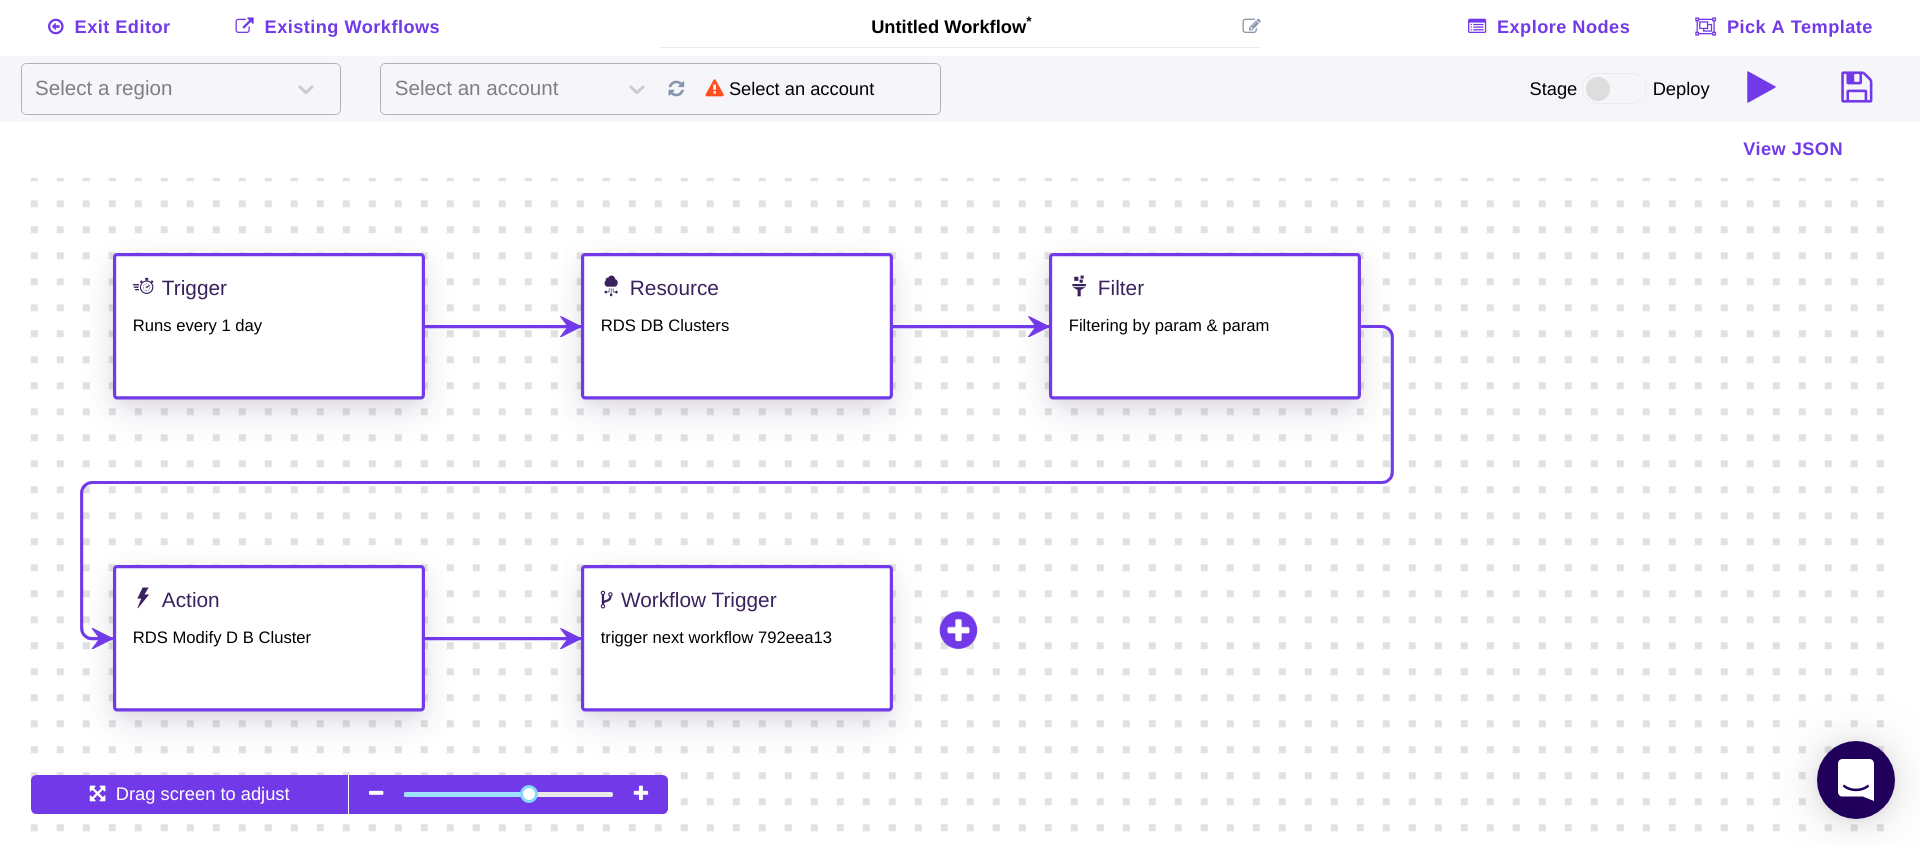This screenshot has width=1920, height=845.
Task: Select the RDS DB Clusters resource text
Action: pos(665,326)
